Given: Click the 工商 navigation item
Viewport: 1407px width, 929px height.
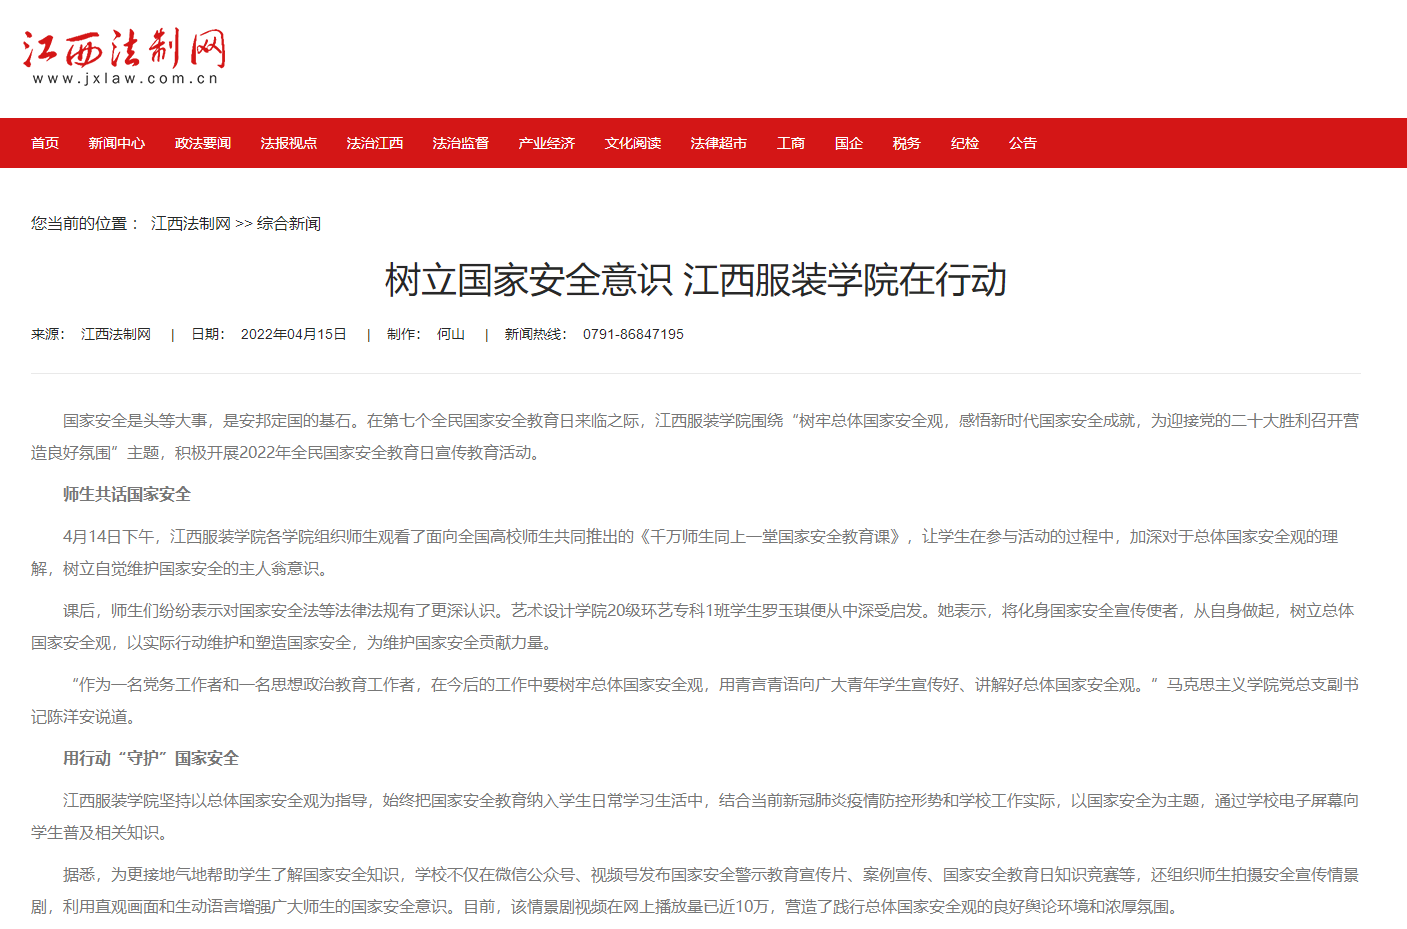Looking at the screenshot, I should 791,143.
